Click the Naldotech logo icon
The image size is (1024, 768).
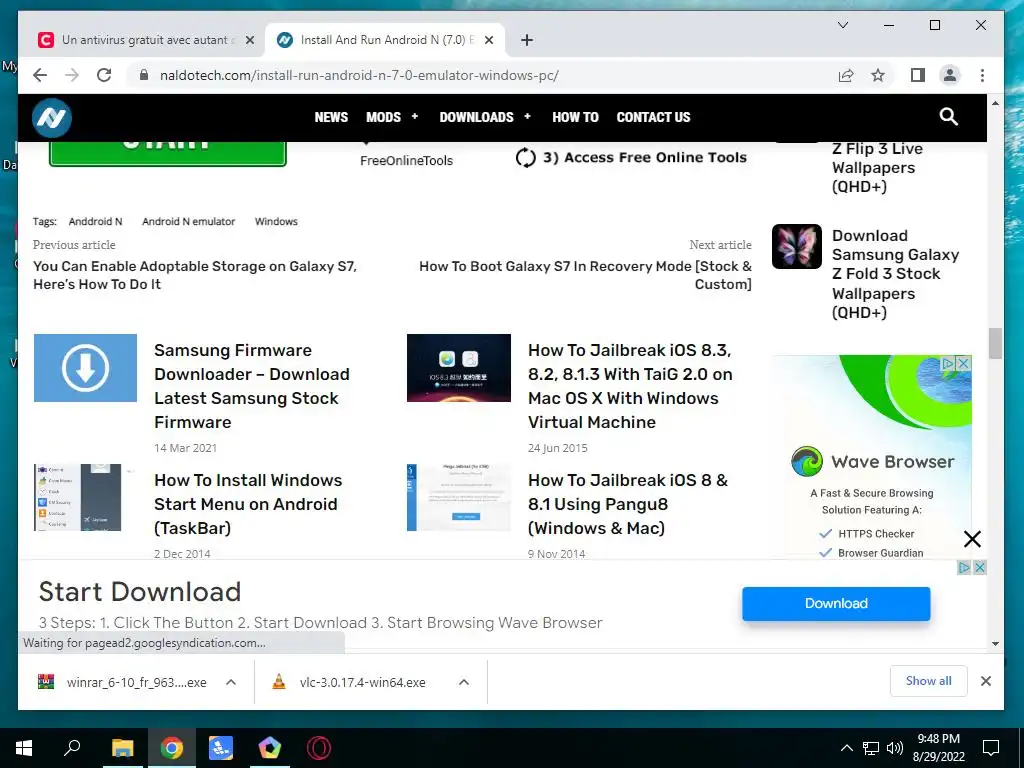(x=52, y=118)
